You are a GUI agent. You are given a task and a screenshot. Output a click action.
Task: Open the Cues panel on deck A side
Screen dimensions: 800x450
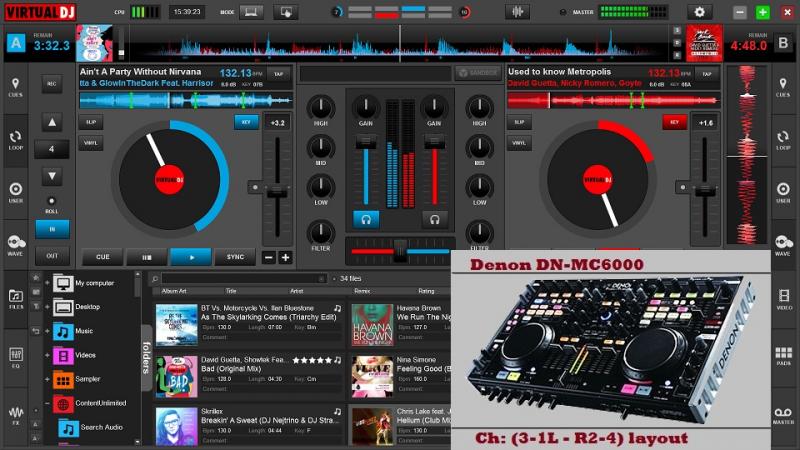pyautogui.click(x=15, y=88)
